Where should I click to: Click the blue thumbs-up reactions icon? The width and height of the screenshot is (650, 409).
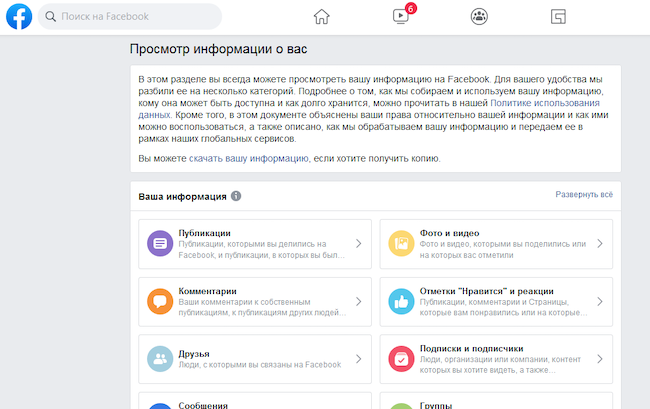[401, 301]
